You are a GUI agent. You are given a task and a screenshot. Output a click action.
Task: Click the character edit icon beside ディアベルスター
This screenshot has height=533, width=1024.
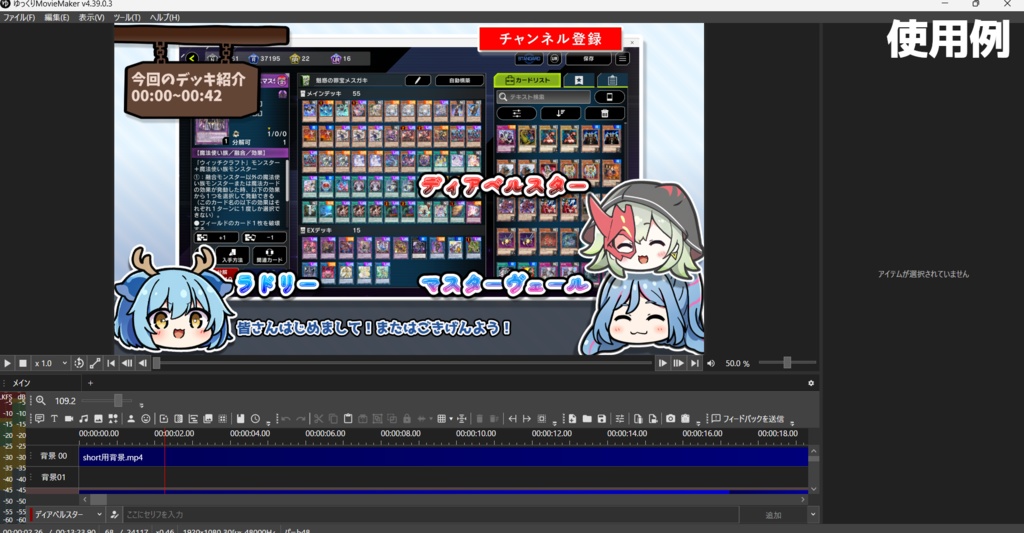[114, 515]
